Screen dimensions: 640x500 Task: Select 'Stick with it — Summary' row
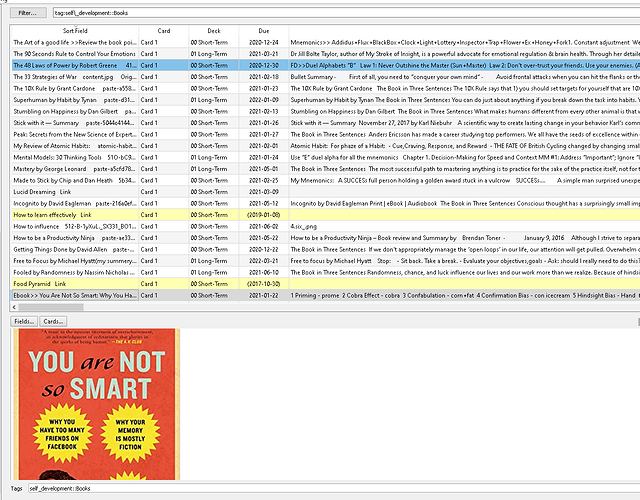325,123
